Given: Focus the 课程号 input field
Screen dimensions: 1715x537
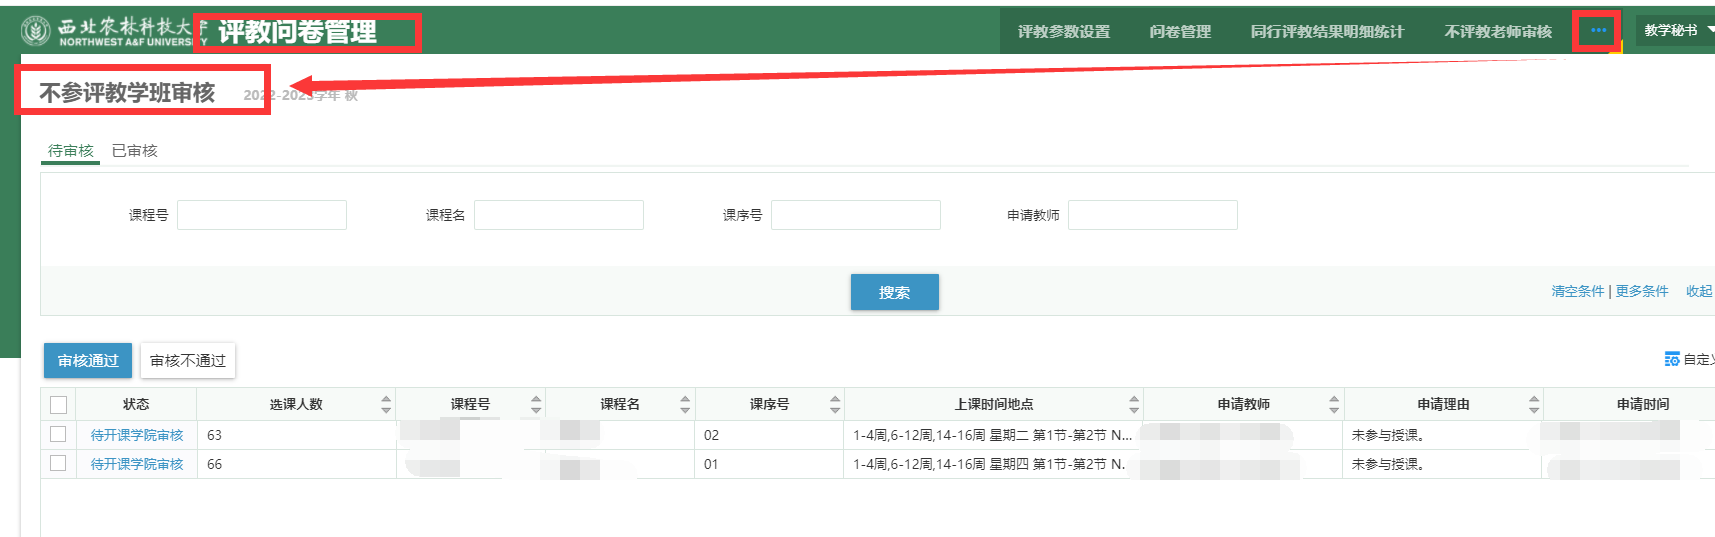Looking at the screenshot, I should tap(262, 215).
